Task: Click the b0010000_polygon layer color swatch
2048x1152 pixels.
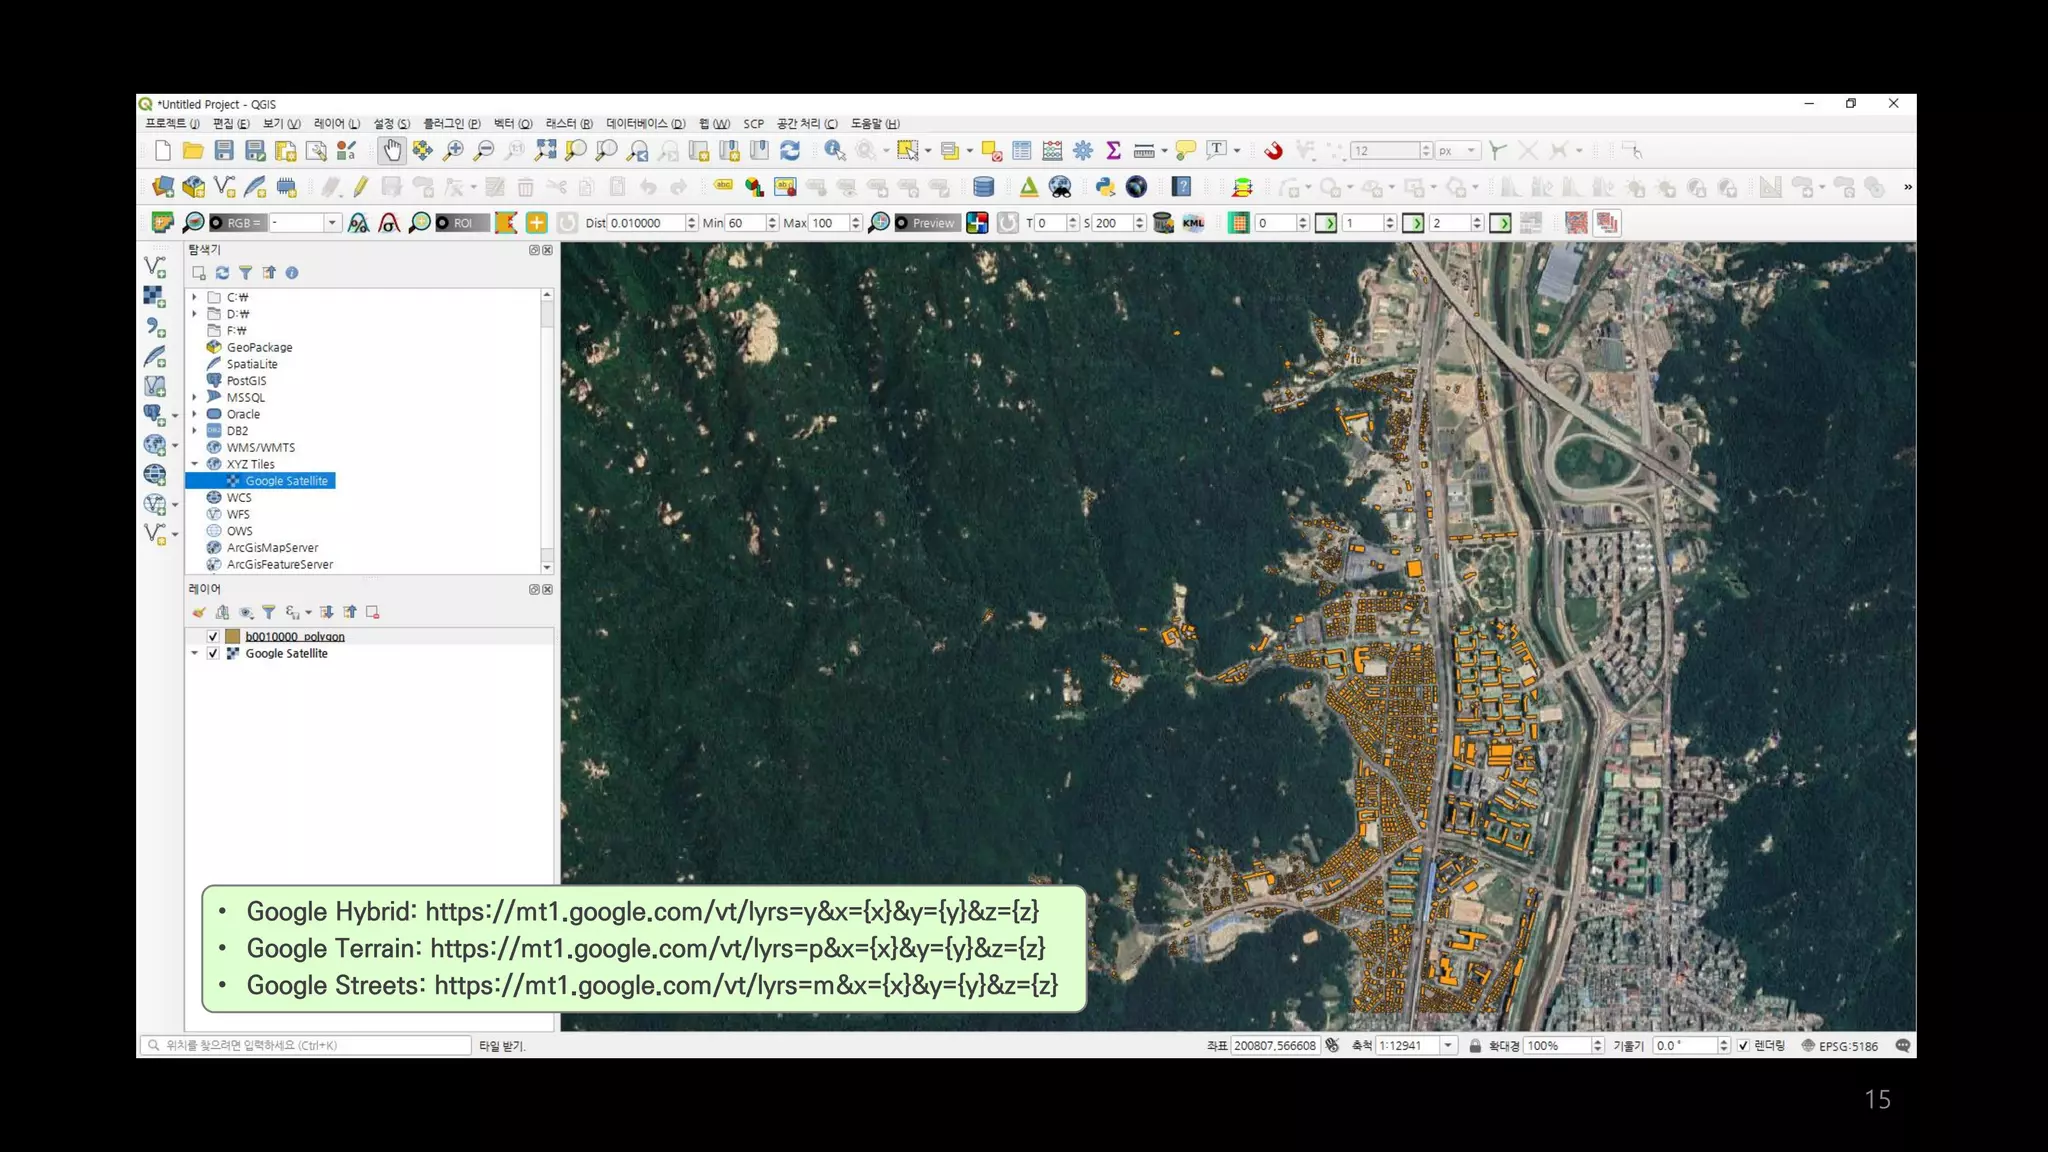Action: click(233, 637)
